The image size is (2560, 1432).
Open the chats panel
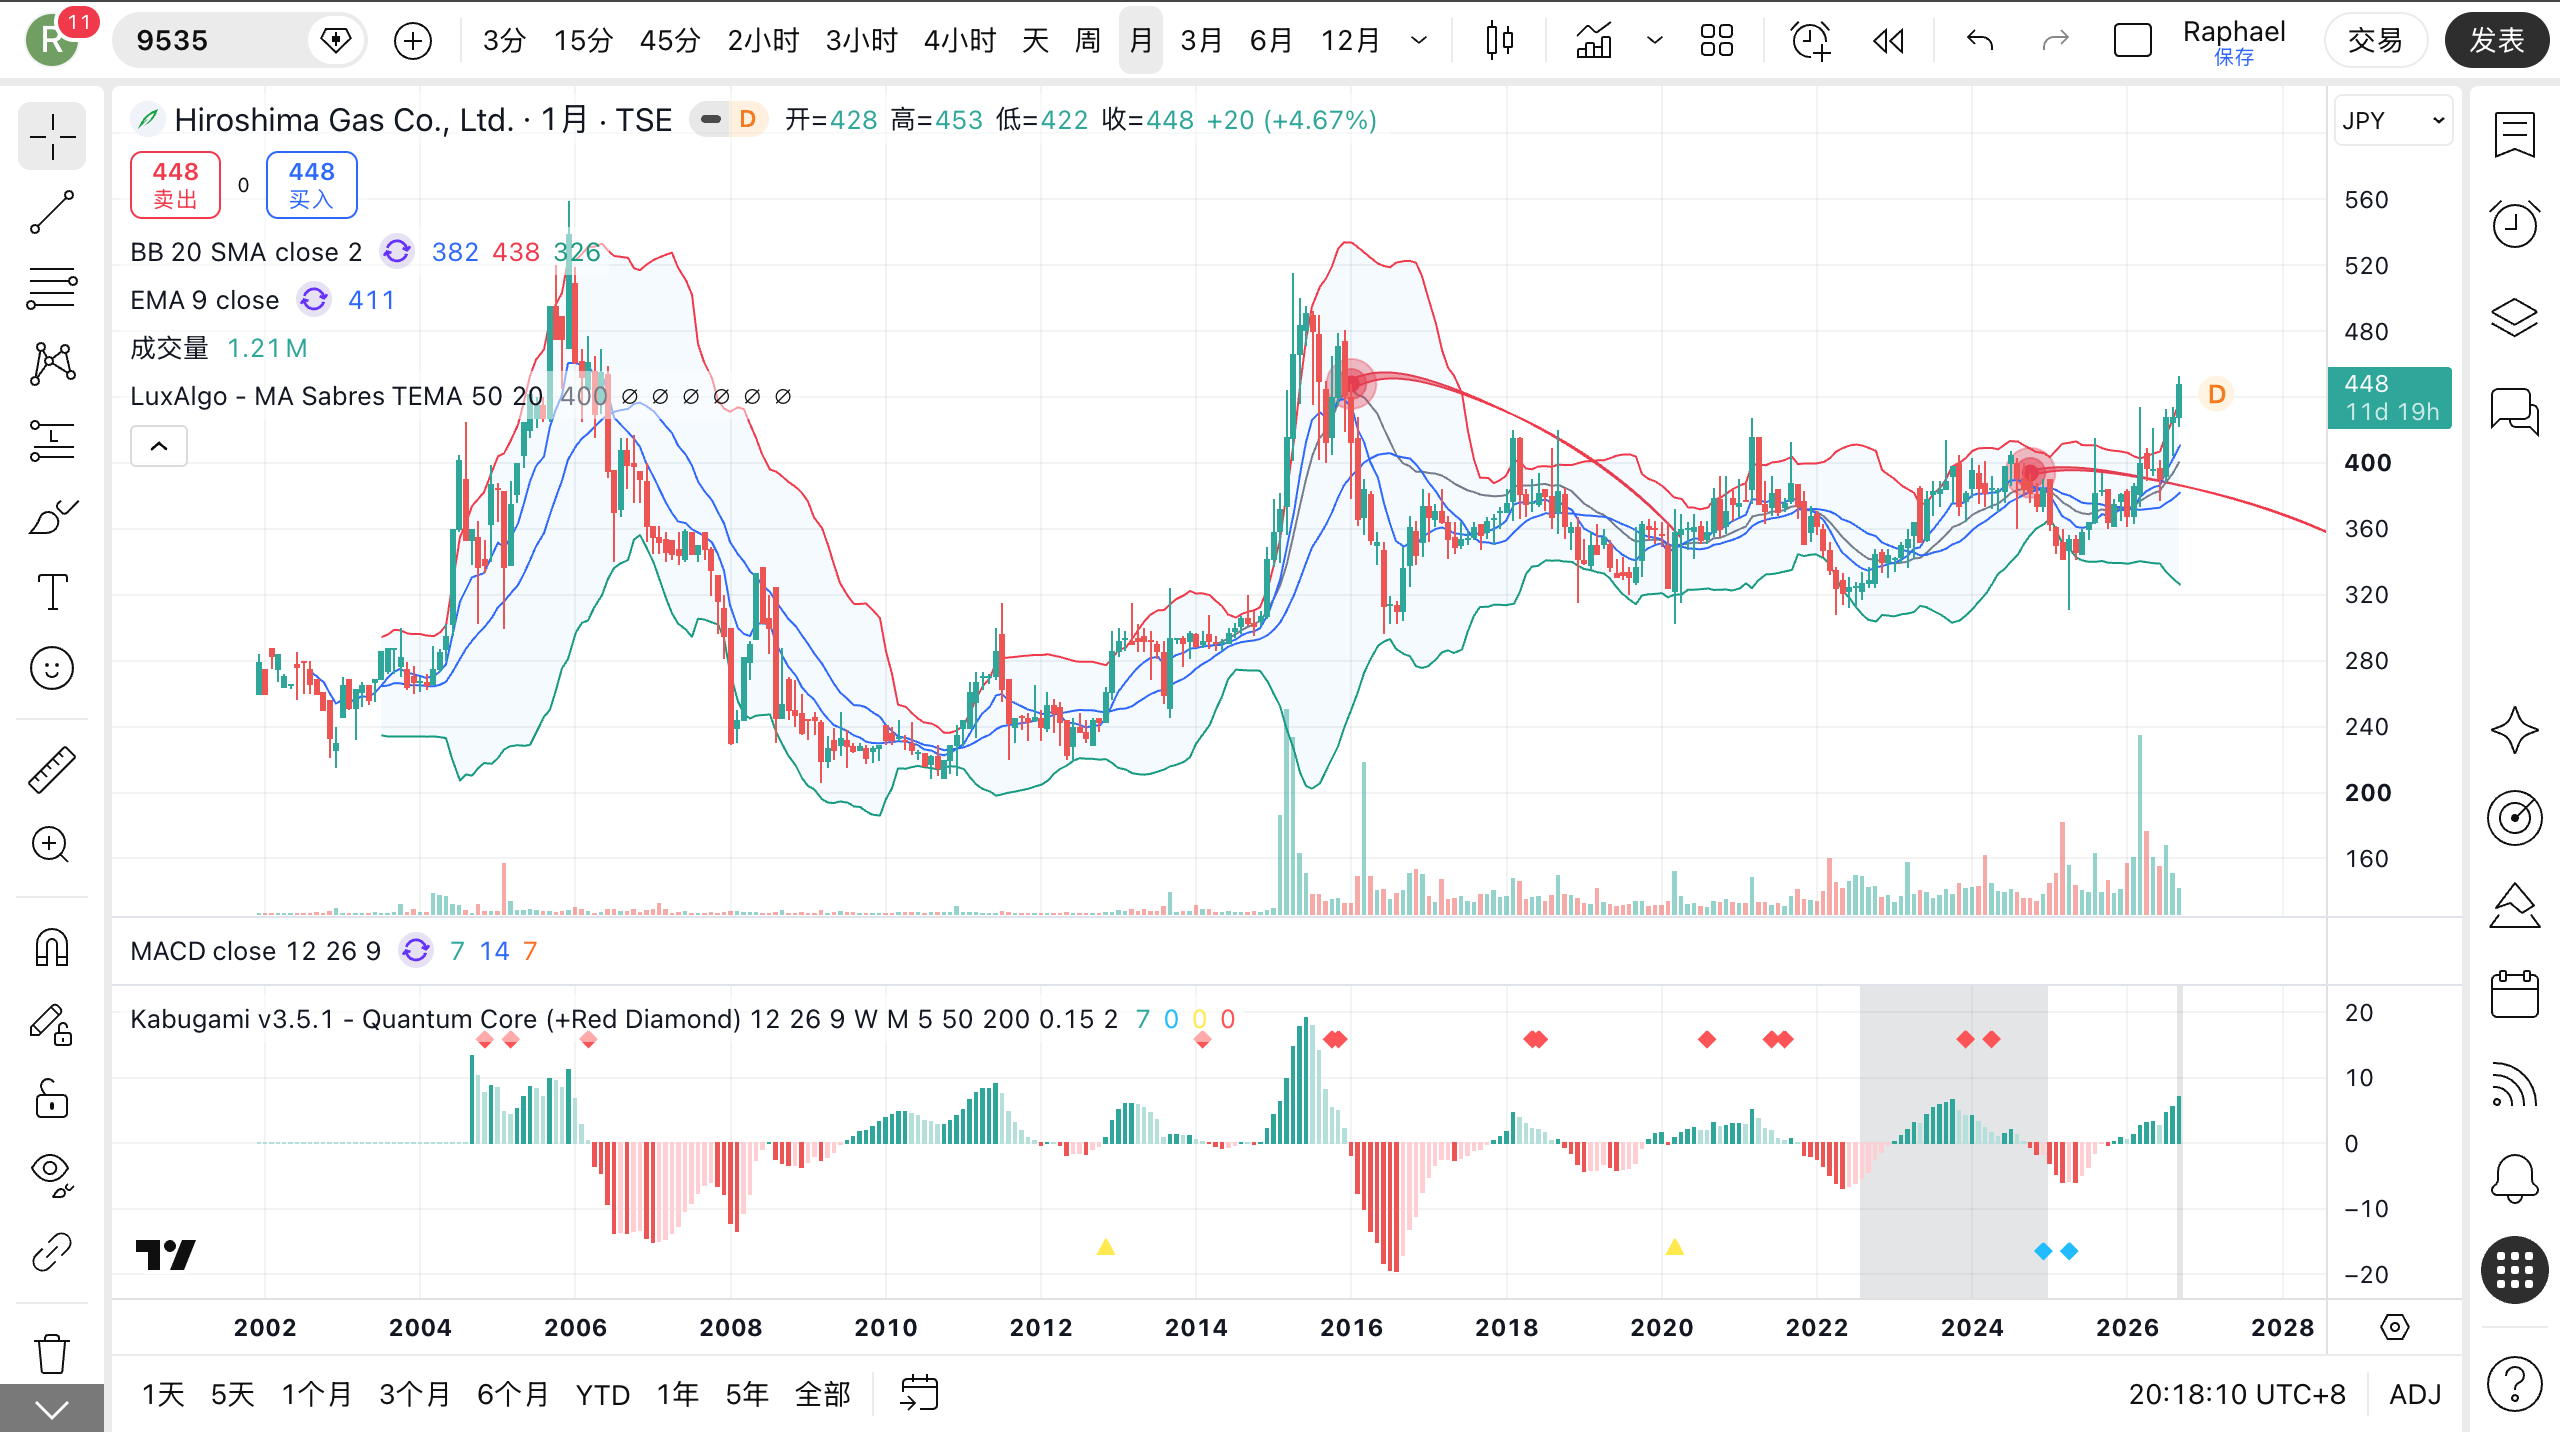2514,410
